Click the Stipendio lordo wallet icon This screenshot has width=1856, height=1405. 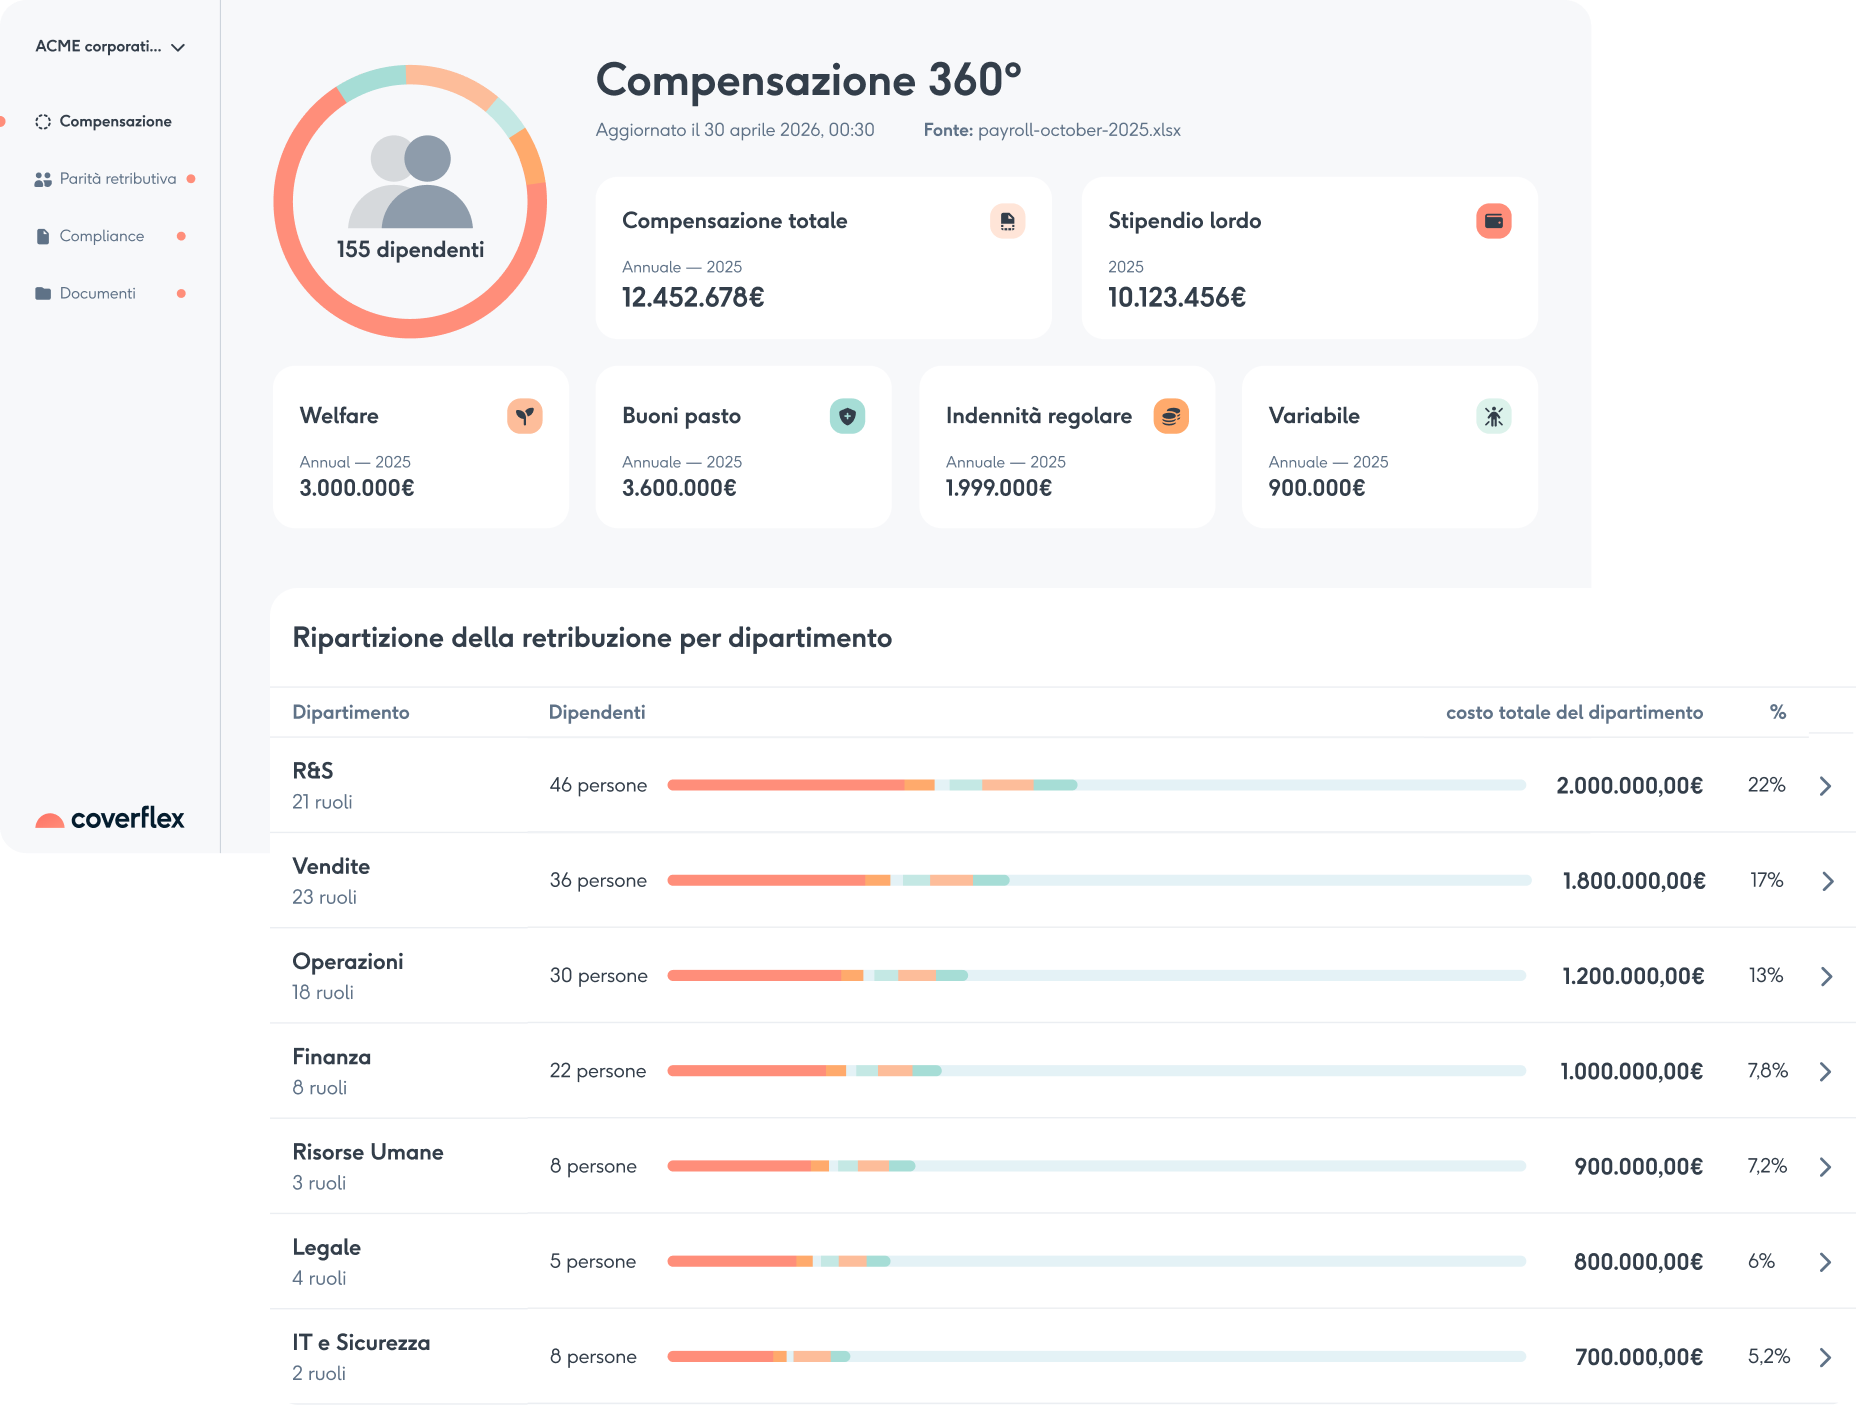[1493, 221]
